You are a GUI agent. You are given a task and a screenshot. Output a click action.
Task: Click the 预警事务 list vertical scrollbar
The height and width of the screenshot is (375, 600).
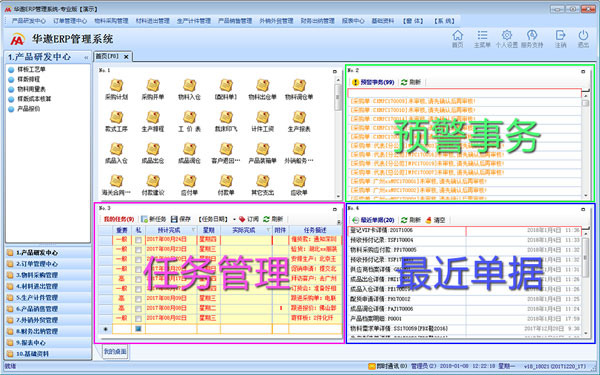[585, 145]
